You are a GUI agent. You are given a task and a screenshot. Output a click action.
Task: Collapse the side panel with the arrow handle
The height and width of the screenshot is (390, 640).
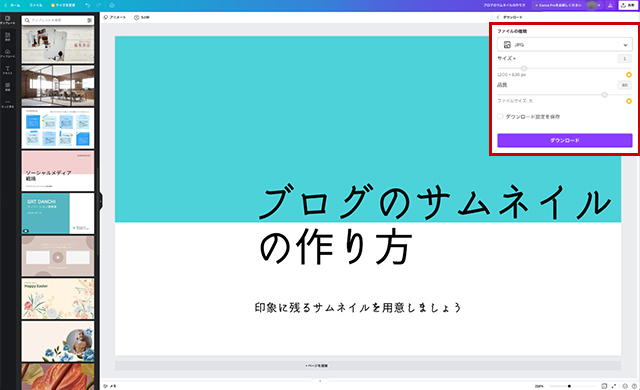[x=100, y=201]
